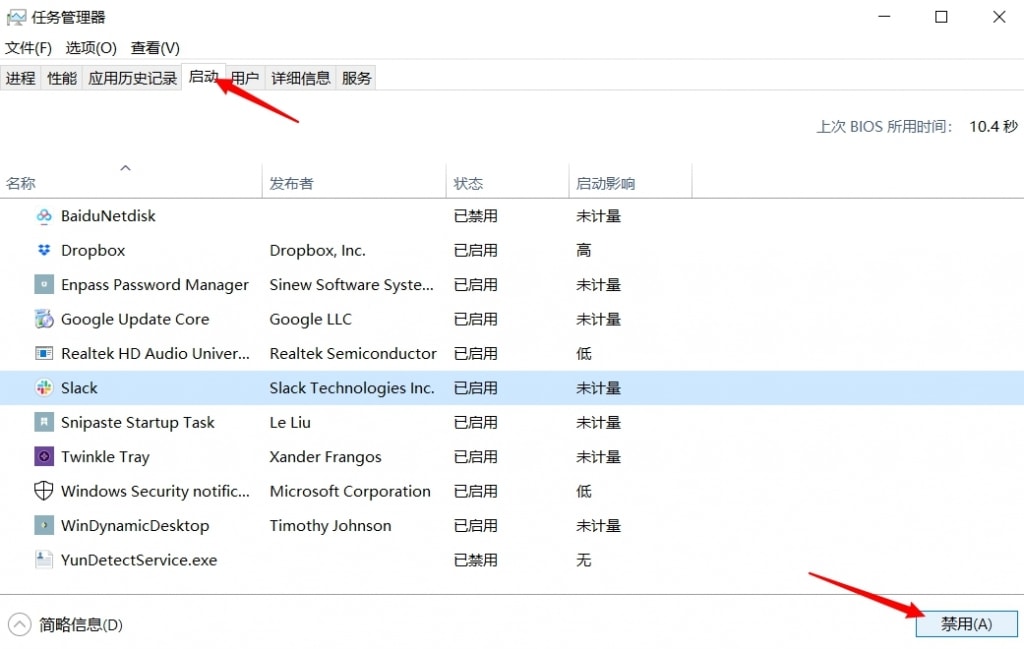This screenshot has height=649, width=1024.
Task: Switch to the 性能 tab
Action: tap(62, 78)
